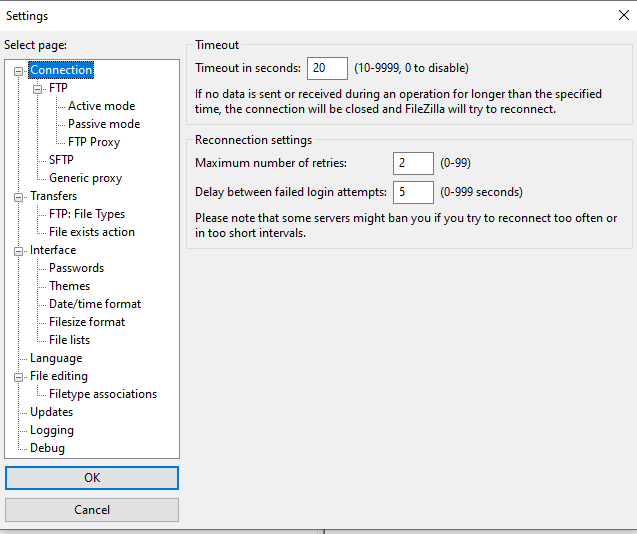Open the Active mode settings page
Image resolution: width=637 pixels, height=534 pixels.
101,106
